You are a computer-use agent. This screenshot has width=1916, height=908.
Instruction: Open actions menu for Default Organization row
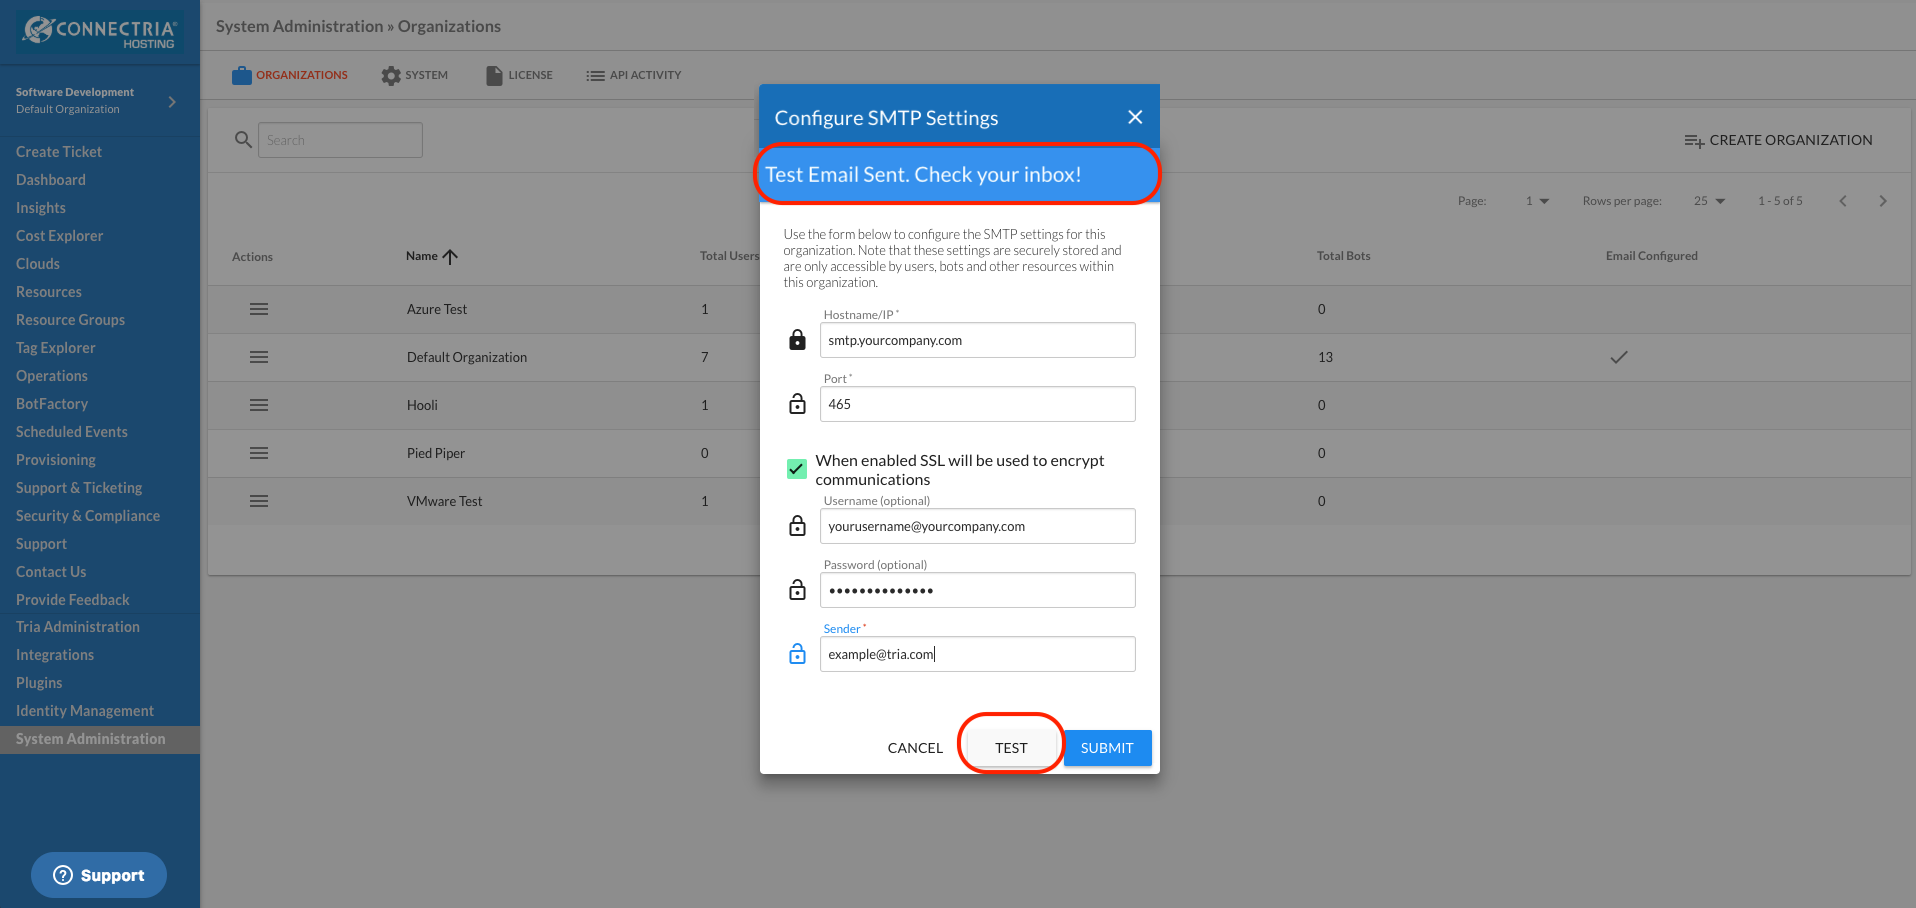pyautogui.click(x=259, y=357)
